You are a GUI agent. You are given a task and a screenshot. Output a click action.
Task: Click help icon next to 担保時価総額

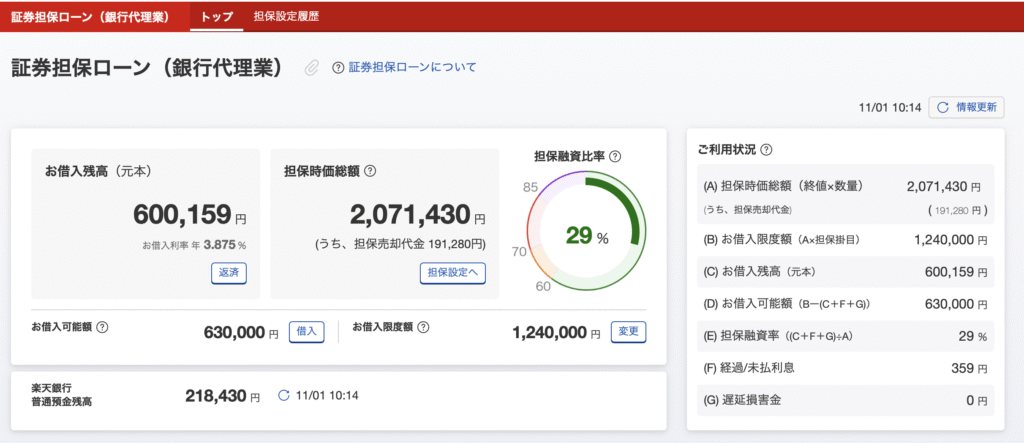click(370, 171)
